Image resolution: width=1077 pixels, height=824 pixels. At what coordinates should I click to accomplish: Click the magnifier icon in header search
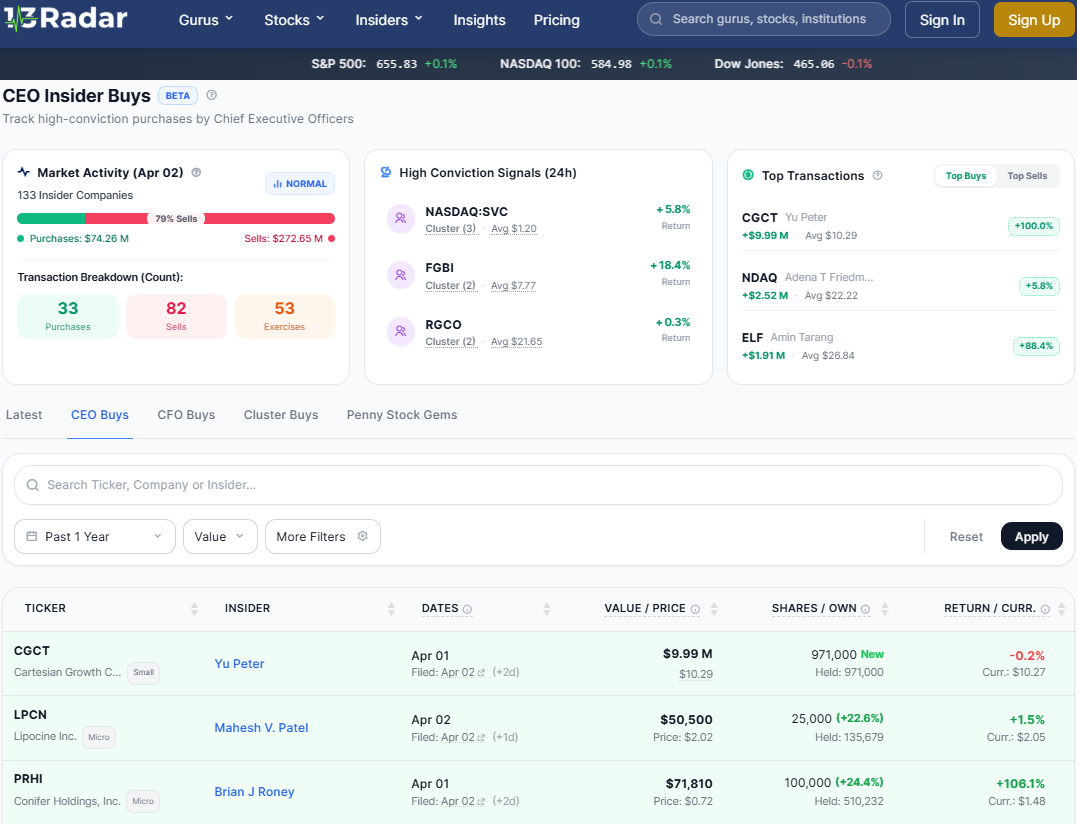[656, 19]
